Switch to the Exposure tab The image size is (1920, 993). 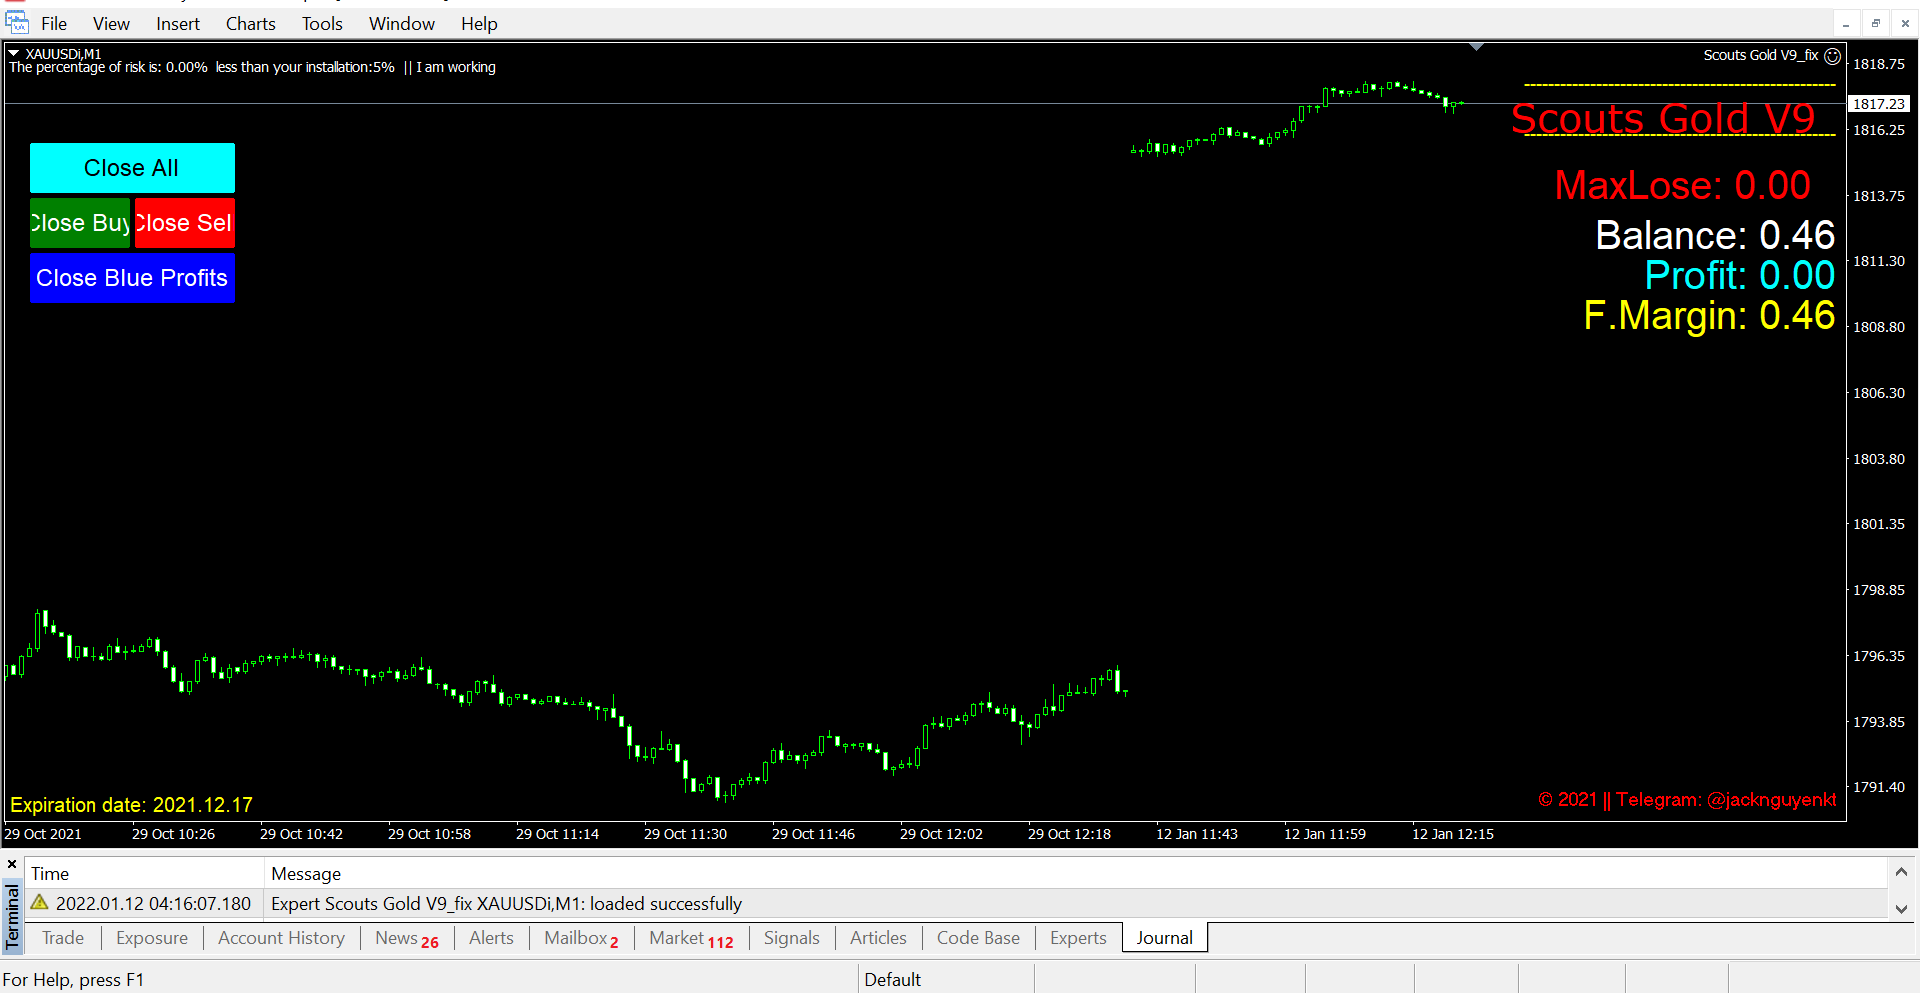[152, 938]
